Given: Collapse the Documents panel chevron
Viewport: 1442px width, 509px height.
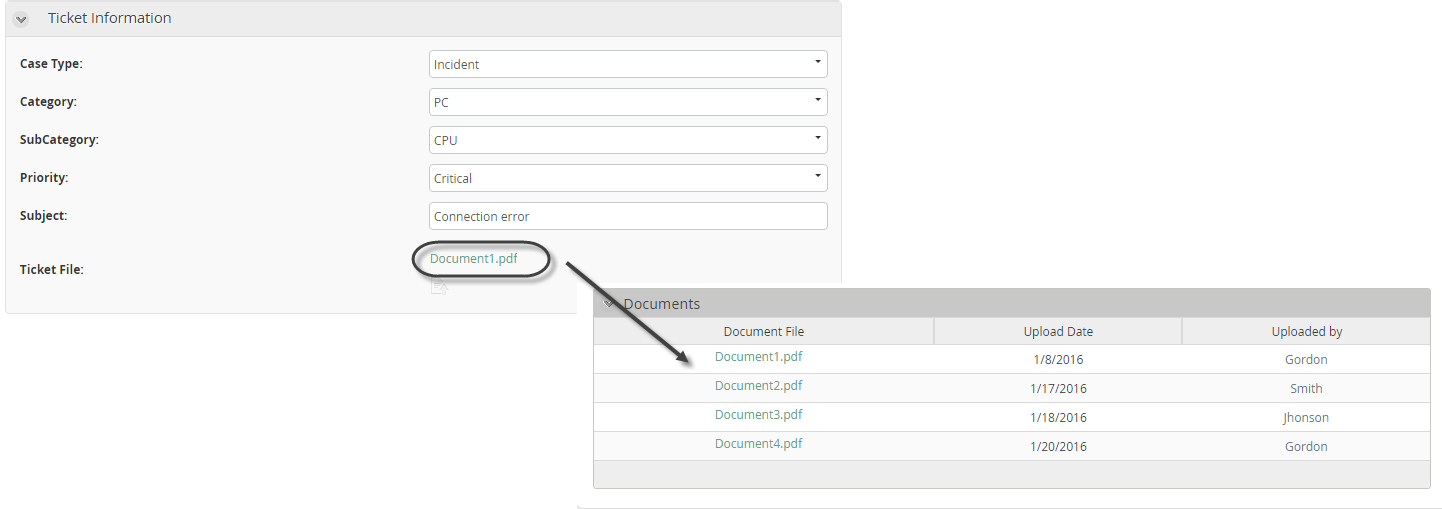Looking at the screenshot, I should 609,304.
